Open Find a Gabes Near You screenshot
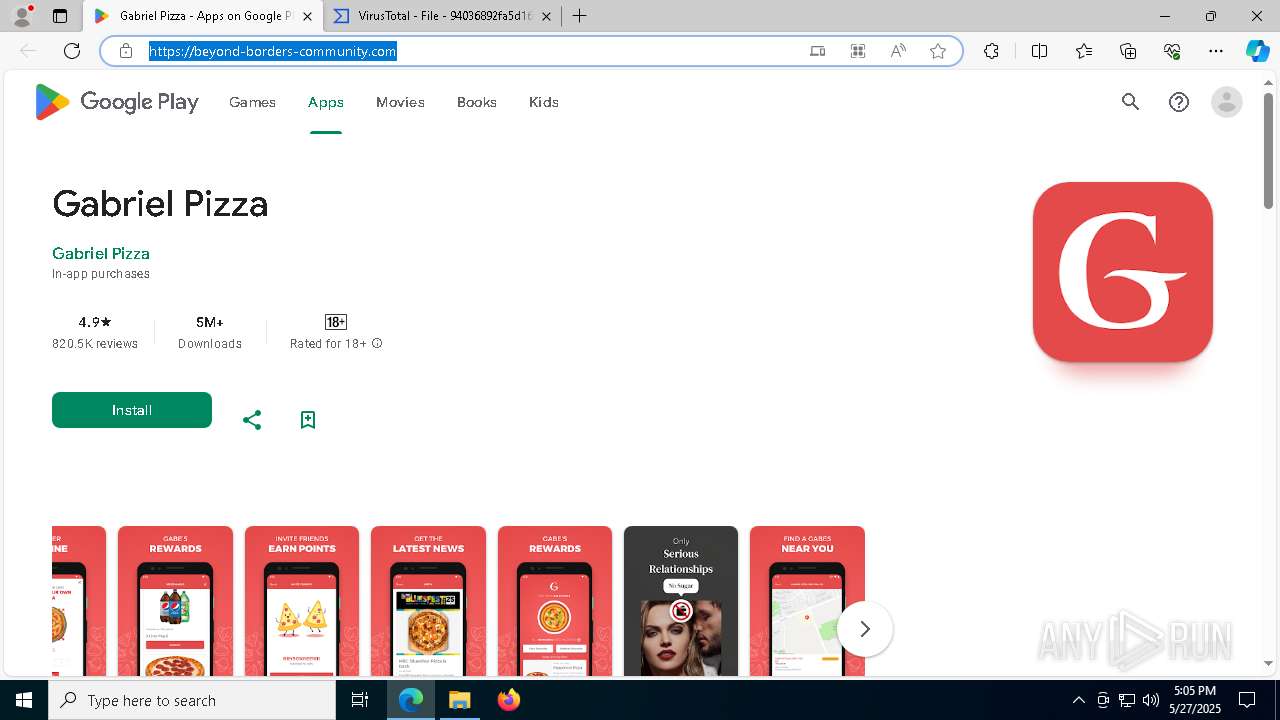The image size is (1280, 720). pyautogui.click(x=807, y=601)
